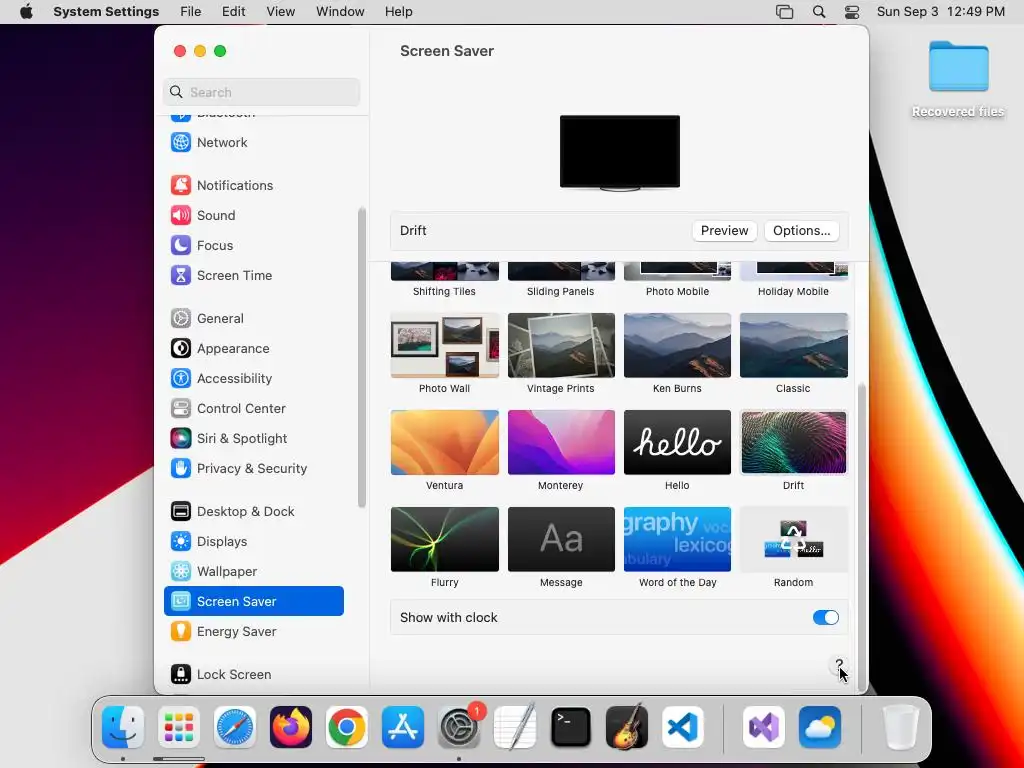Open Focus settings
The width and height of the screenshot is (1024, 768).
(x=253, y=246)
